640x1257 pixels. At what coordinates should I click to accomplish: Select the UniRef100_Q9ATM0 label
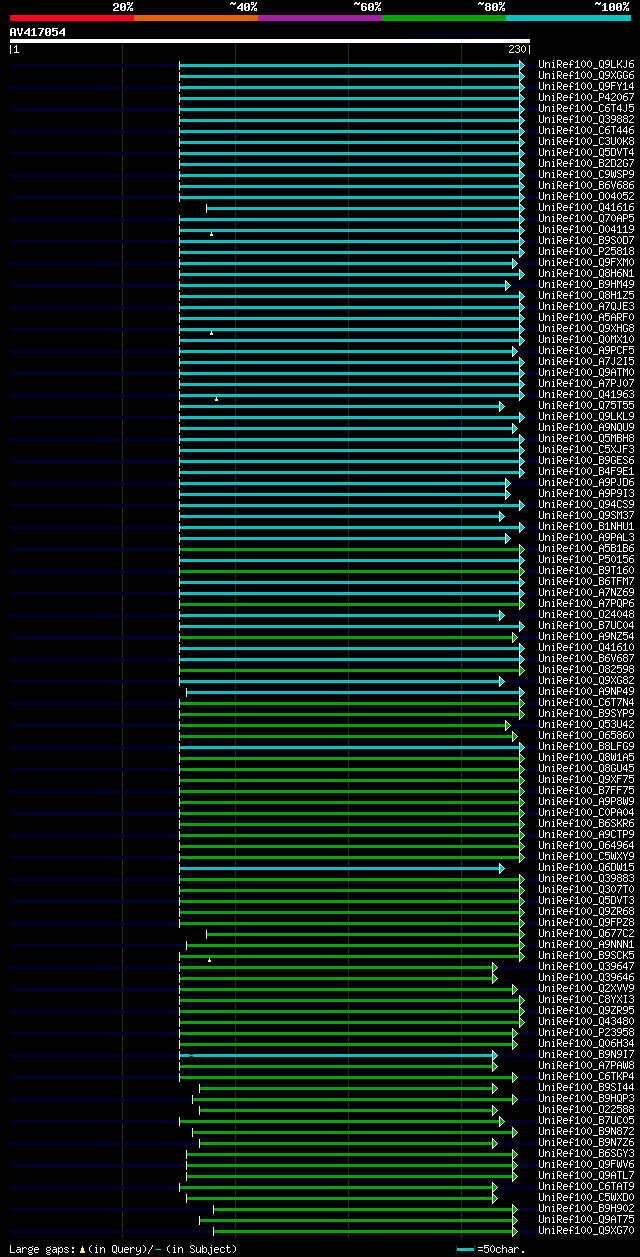586,373
